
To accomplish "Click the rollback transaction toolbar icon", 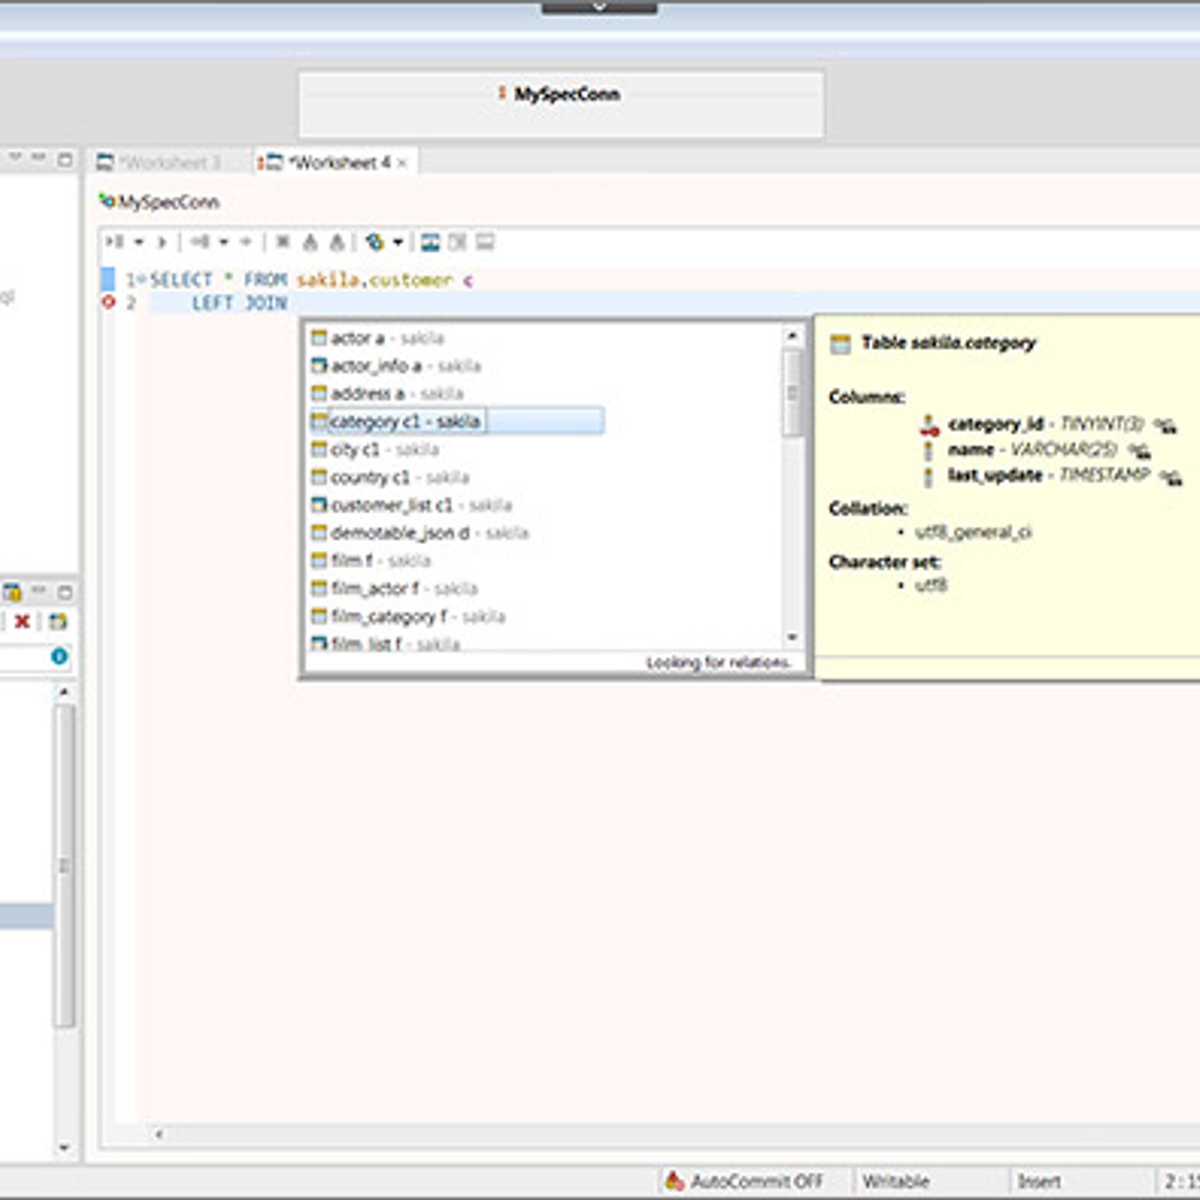I will [x=337, y=242].
